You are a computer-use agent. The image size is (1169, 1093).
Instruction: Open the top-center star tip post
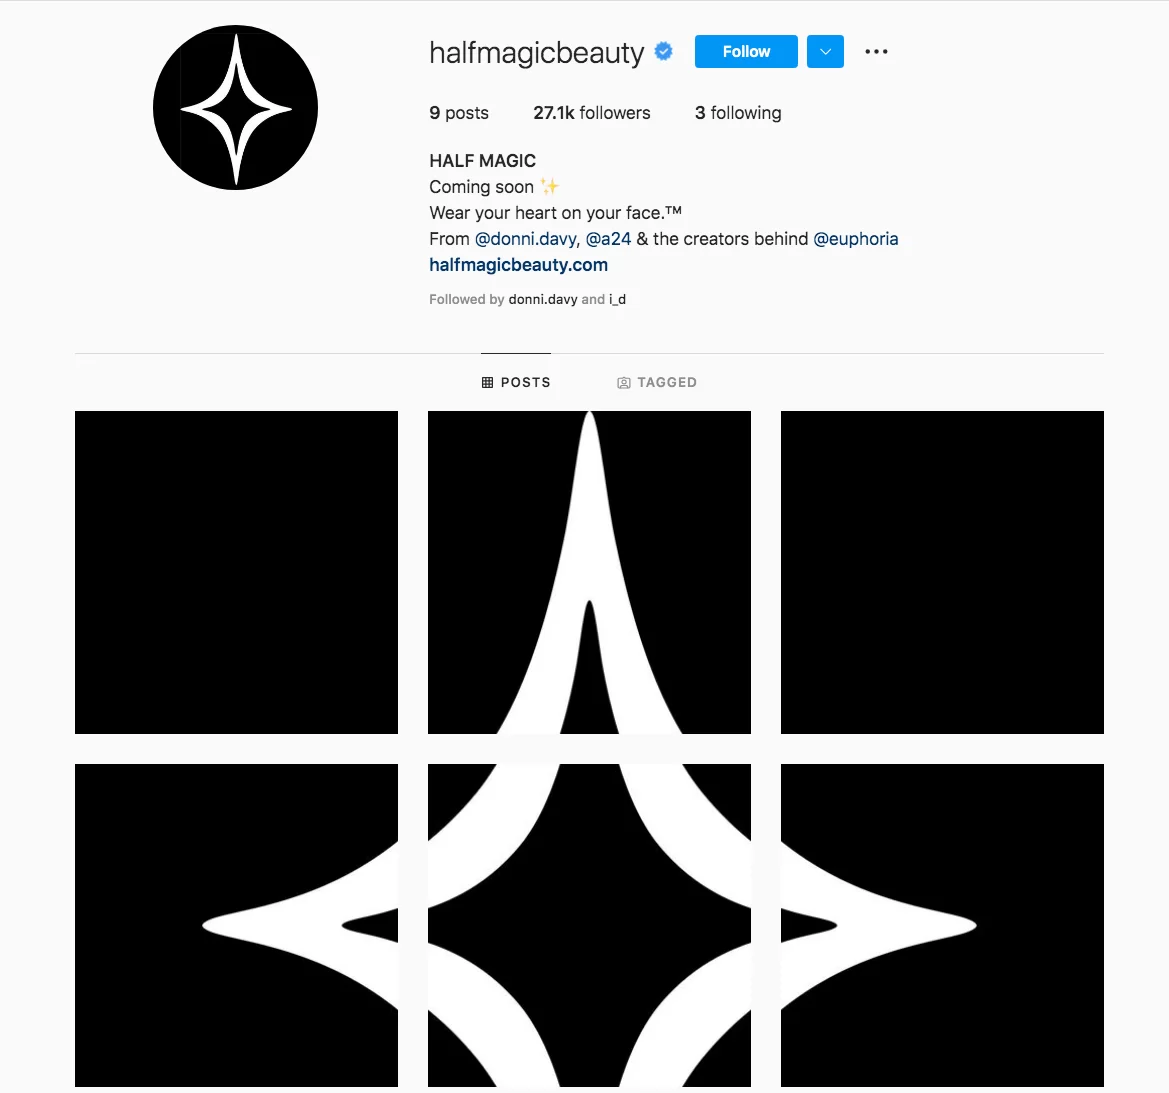click(589, 572)
